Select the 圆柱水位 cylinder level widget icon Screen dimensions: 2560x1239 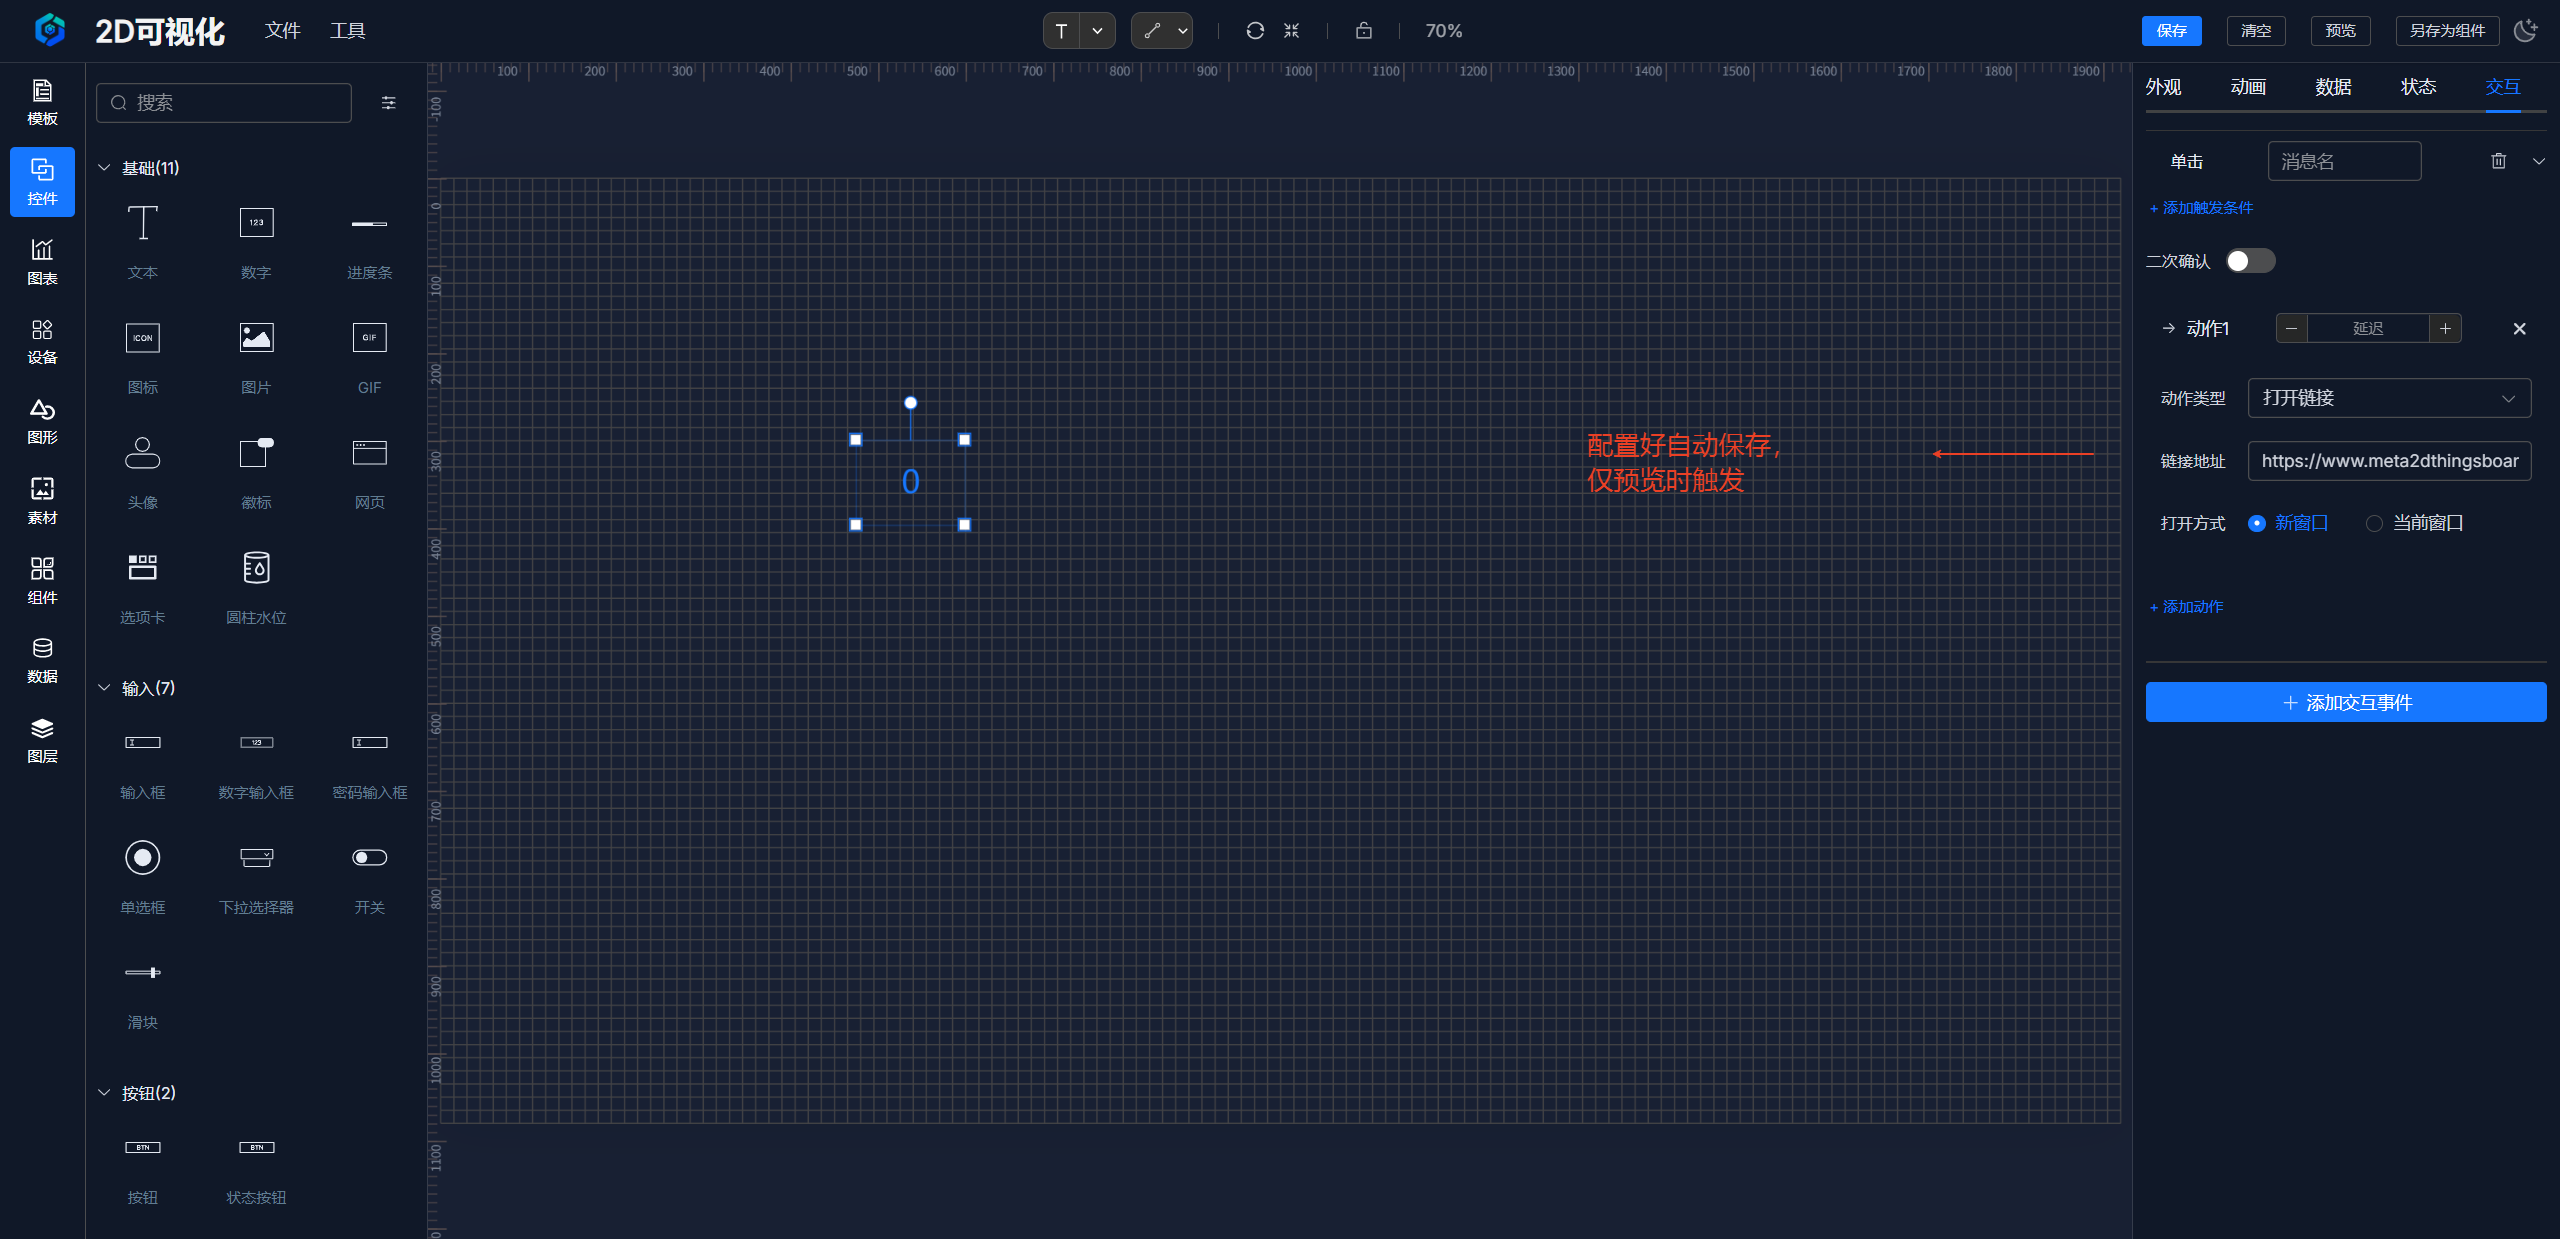click(x=256, y=568)
